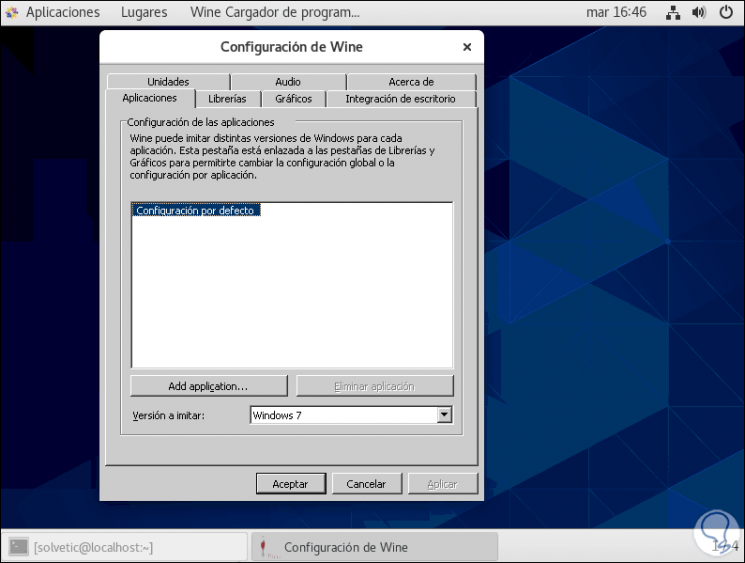Click the Windows 7 combo box field
The height and width of the screenshot is (563, 745).
(351, 415)
